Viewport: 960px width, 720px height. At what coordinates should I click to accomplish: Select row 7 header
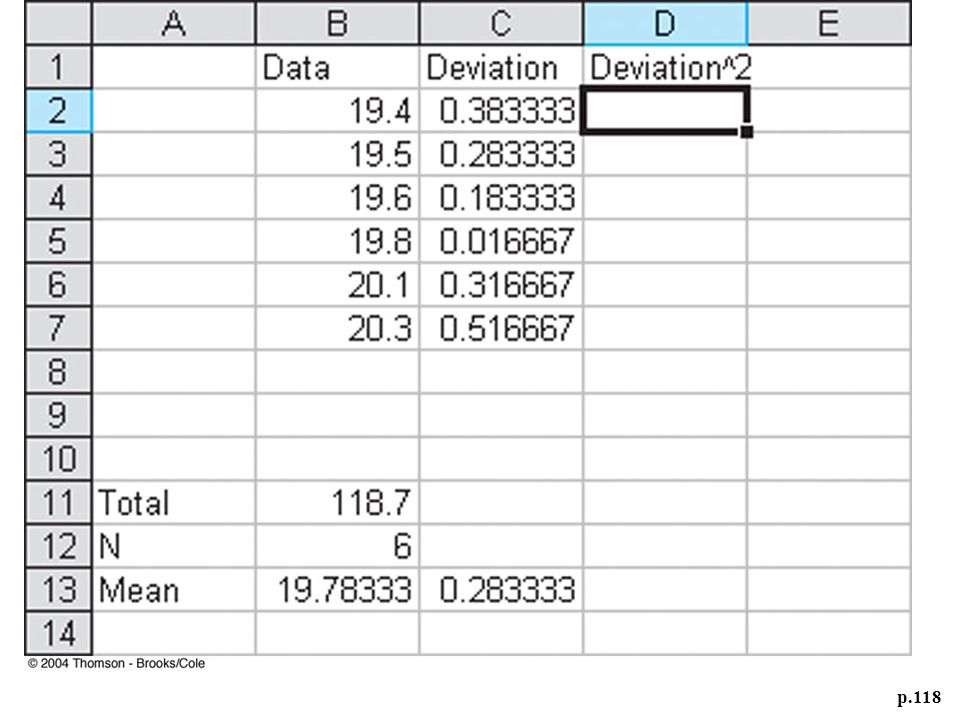tap(58, 328)
